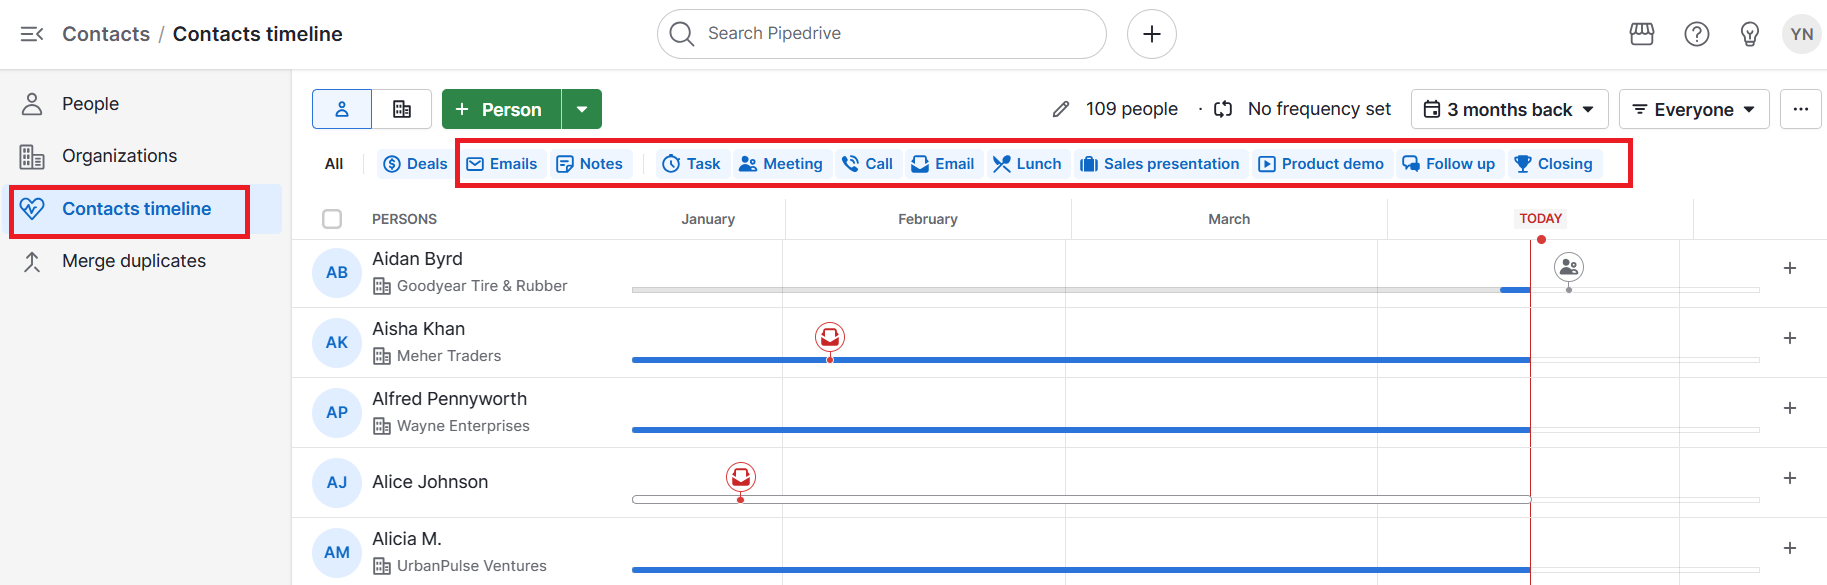
Task: Click the Contacts breadcrumb link
Action: click(106, 34)
